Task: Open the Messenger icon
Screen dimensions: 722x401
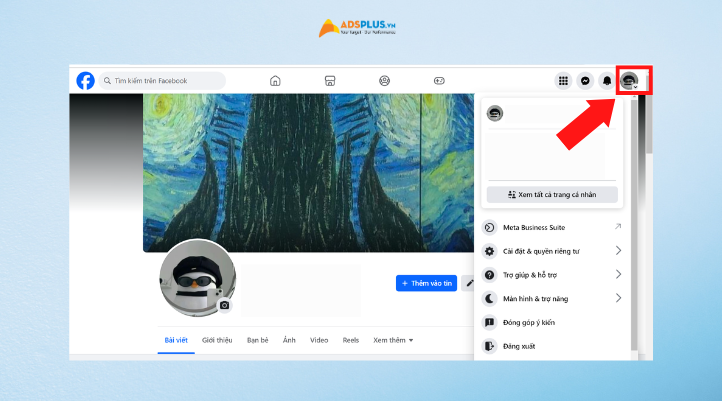Action: (585, 81)
